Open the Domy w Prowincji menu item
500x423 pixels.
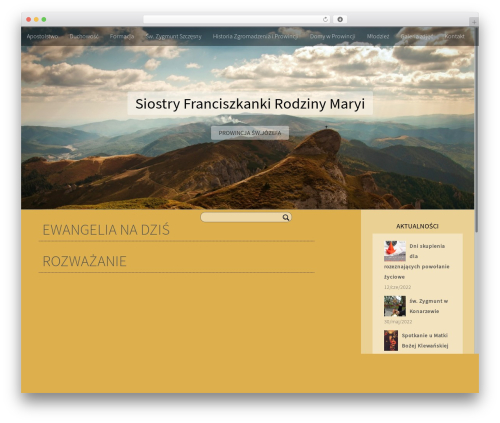coord(332,36)
